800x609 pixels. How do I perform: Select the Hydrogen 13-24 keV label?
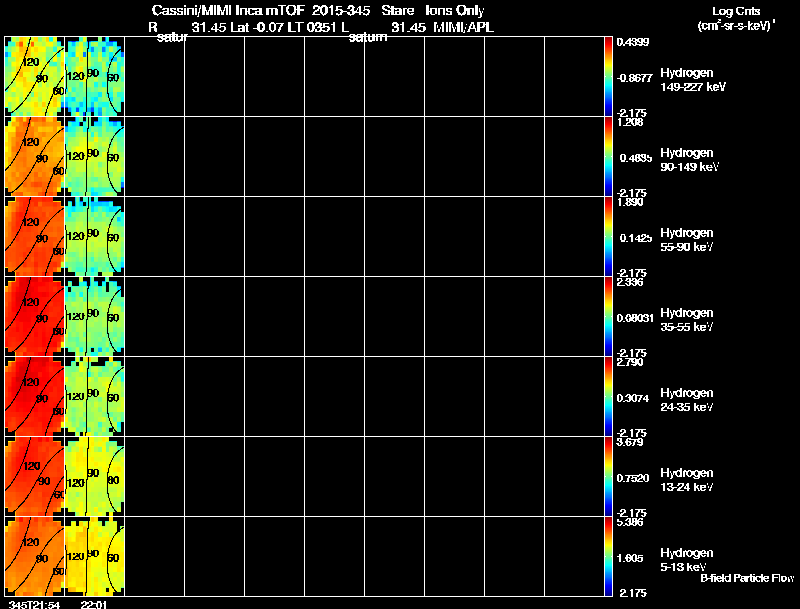click(x=687, y=480)
